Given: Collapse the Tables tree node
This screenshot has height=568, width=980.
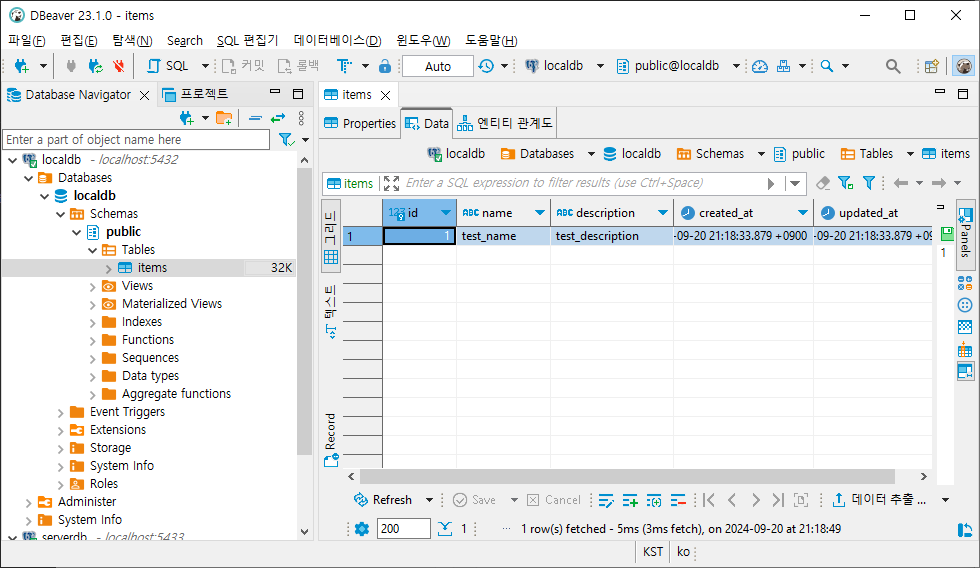Looking at the screenshot, I should click(92, 251).
